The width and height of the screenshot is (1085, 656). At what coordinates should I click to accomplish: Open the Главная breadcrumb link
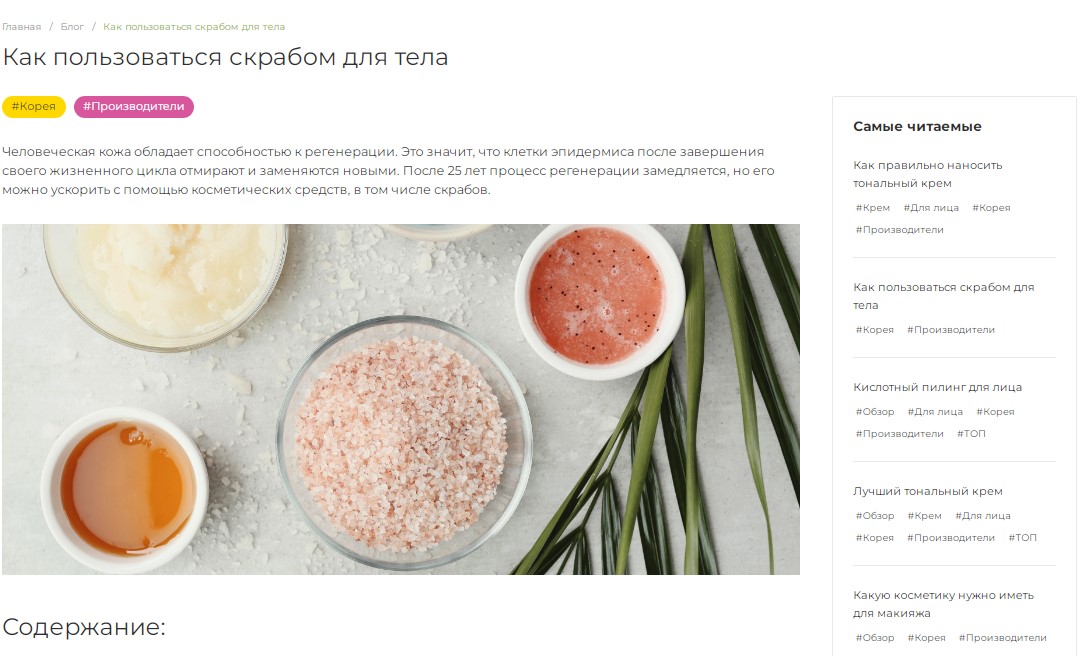[x=21, y=27]
